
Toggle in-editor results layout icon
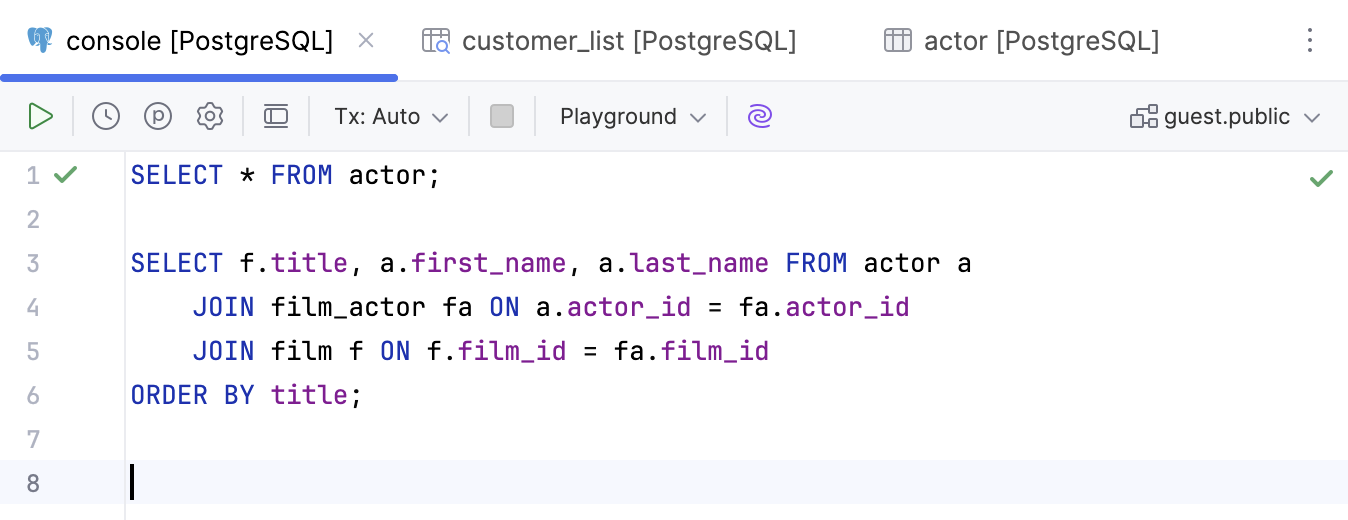tap(276, 117)
